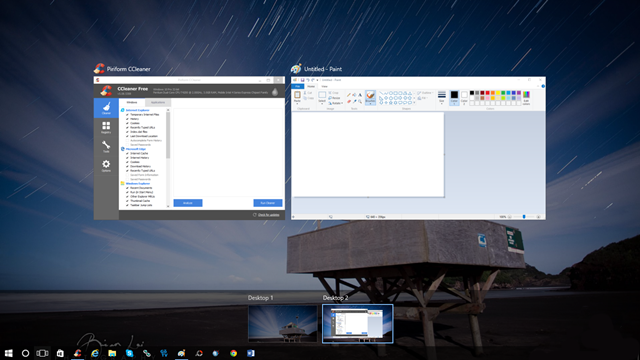Open the shape Outline dropdown in Paint

pyautogui.click(x=425, y=93)
